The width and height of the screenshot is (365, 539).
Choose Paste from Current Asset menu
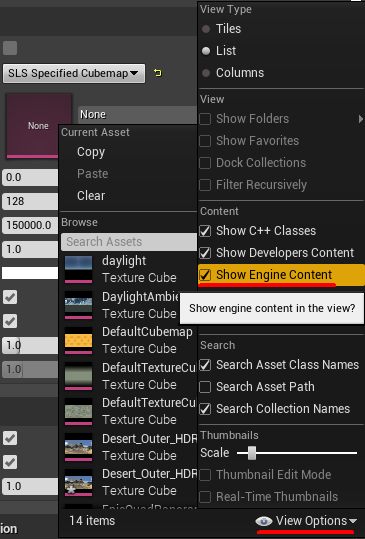coord(92,174)
